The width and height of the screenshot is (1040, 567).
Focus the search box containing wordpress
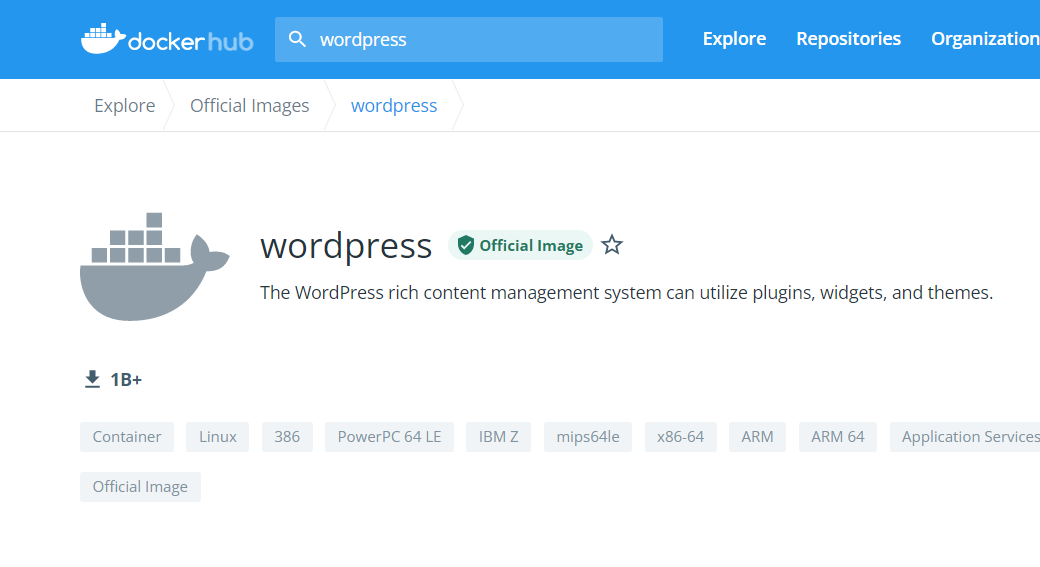point(469,40)
